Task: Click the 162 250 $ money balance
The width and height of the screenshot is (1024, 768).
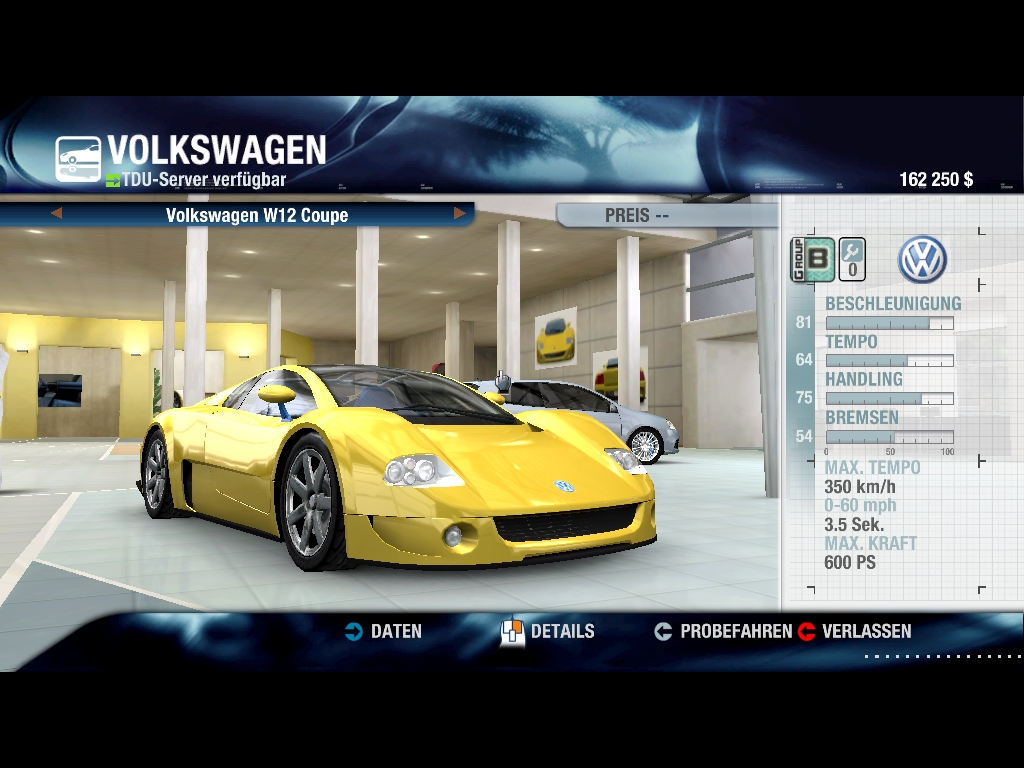Action: pos(936,180)
